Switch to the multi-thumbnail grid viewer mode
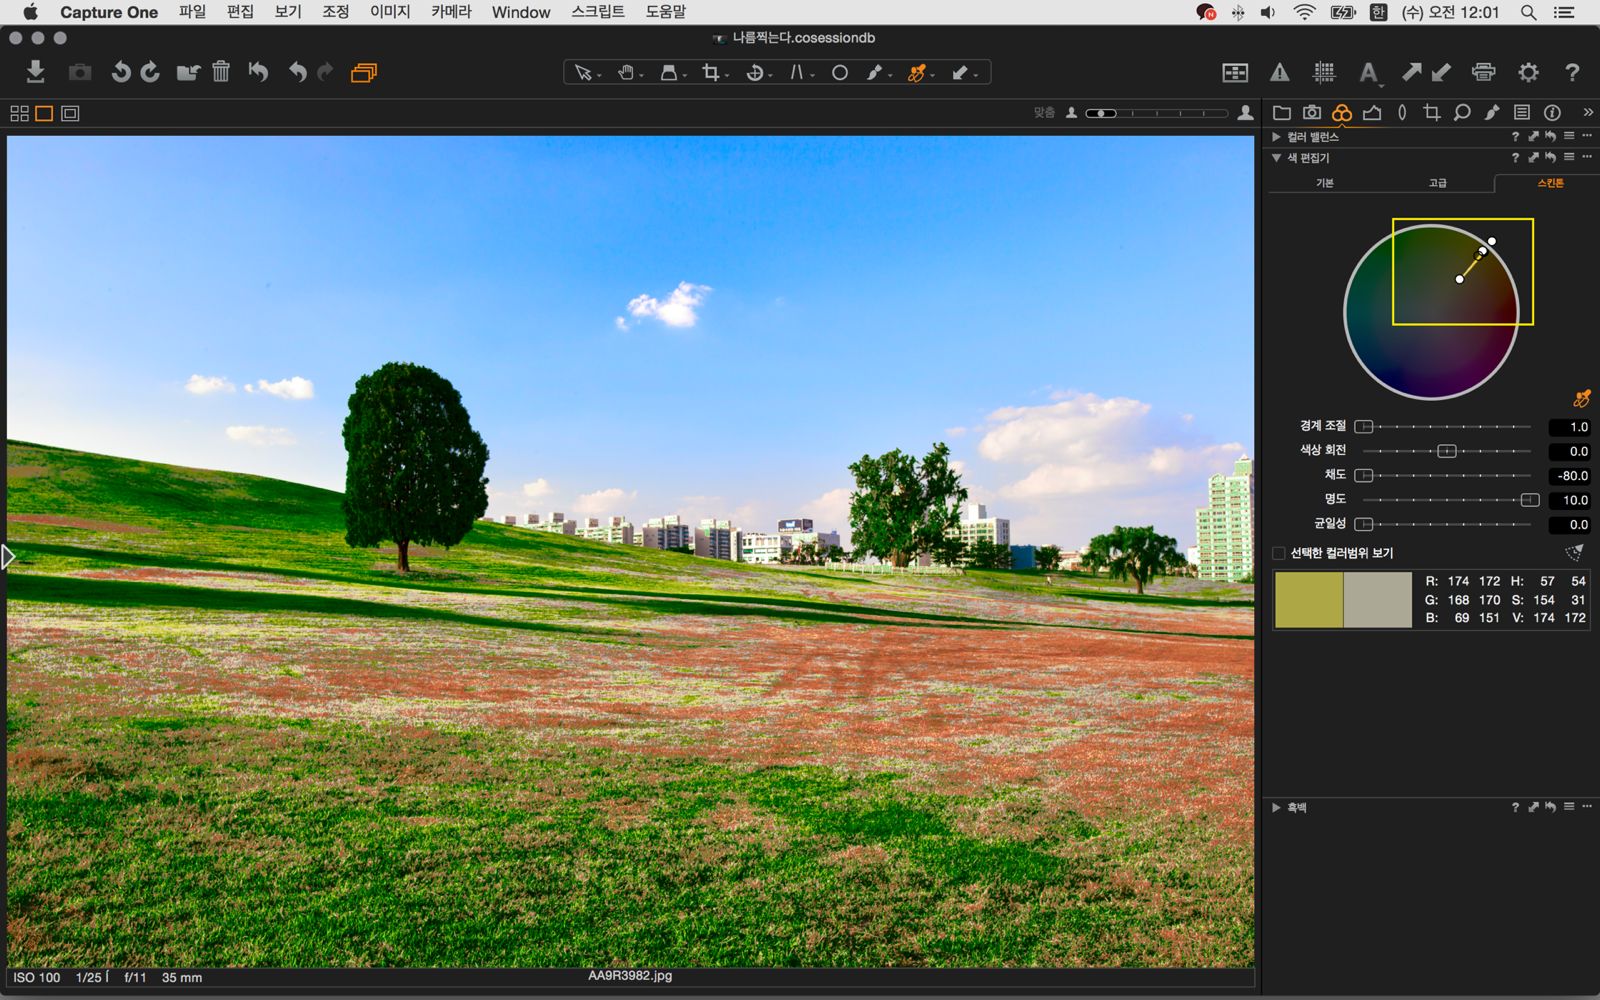 pyautogui.click(x=19, y=114)
